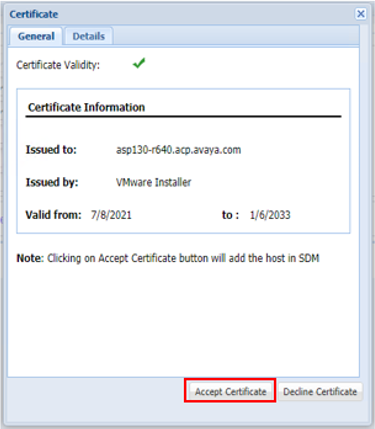Viewport: 375px width, 429px height.
Task: Click the Certificate Validity label
Action: click(58, 65)
